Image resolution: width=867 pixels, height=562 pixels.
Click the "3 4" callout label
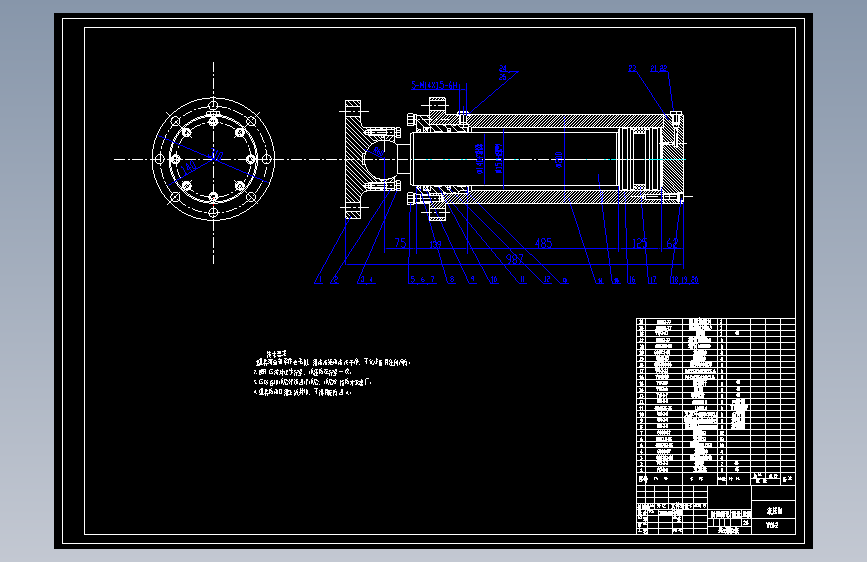366,280
